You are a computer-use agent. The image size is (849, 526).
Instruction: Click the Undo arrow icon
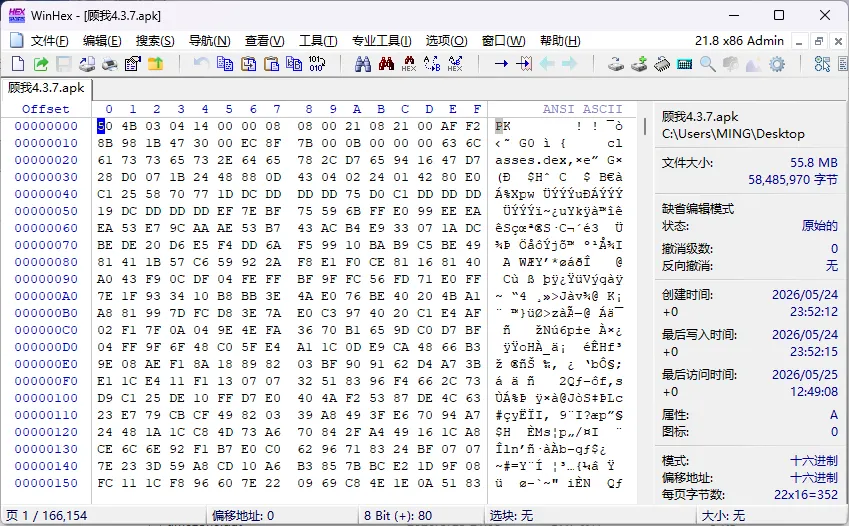click(x=201, y=64)
